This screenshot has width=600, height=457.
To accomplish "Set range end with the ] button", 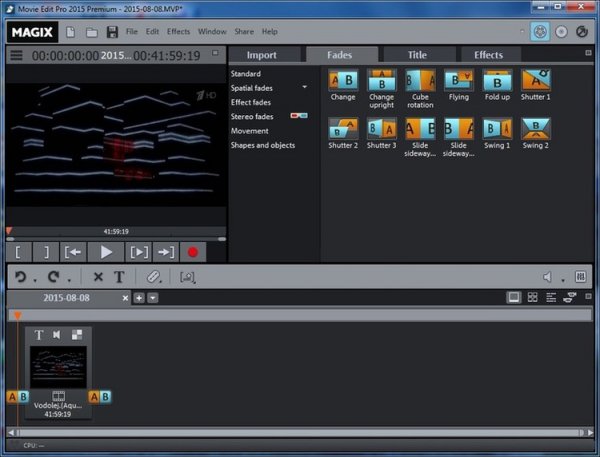I will [x=46, y=252].
